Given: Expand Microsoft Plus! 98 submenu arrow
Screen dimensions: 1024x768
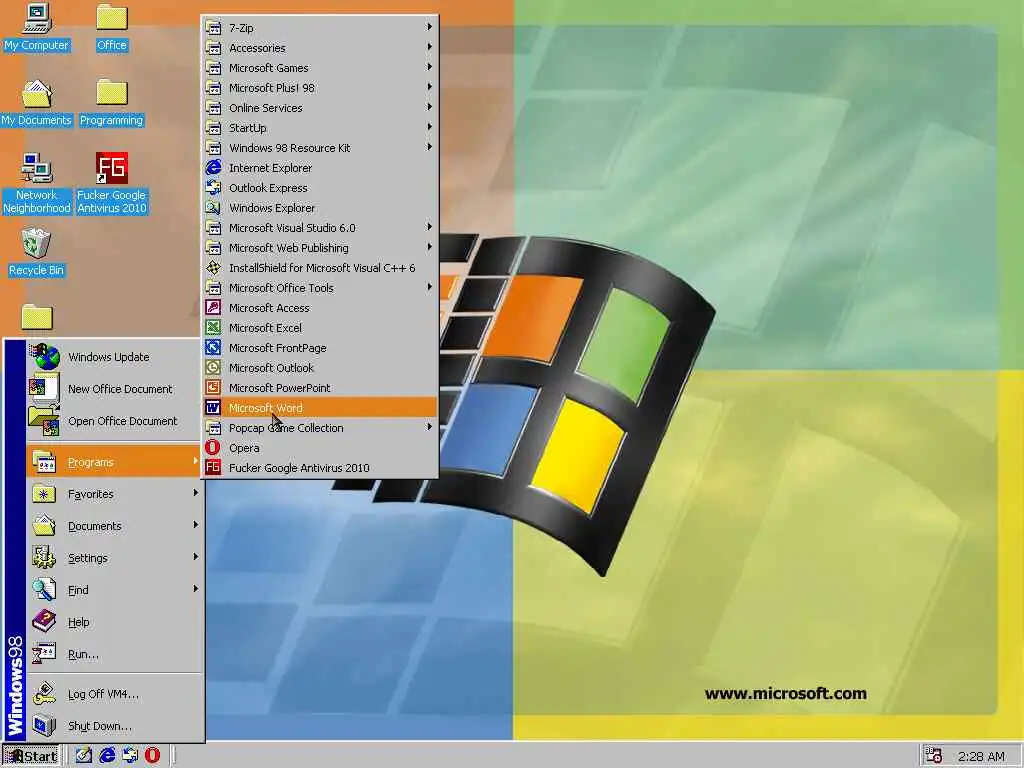Looking at the screenshot, I should pyautogui.click(x=429, y=87).
